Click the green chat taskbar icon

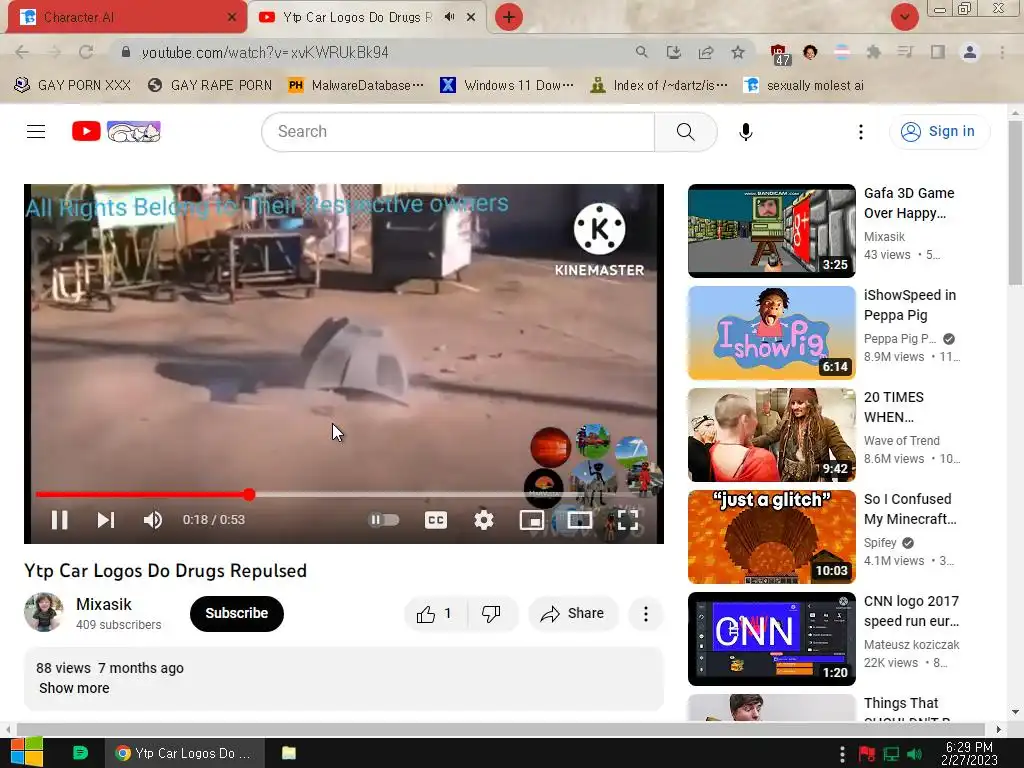click(80, 753)
